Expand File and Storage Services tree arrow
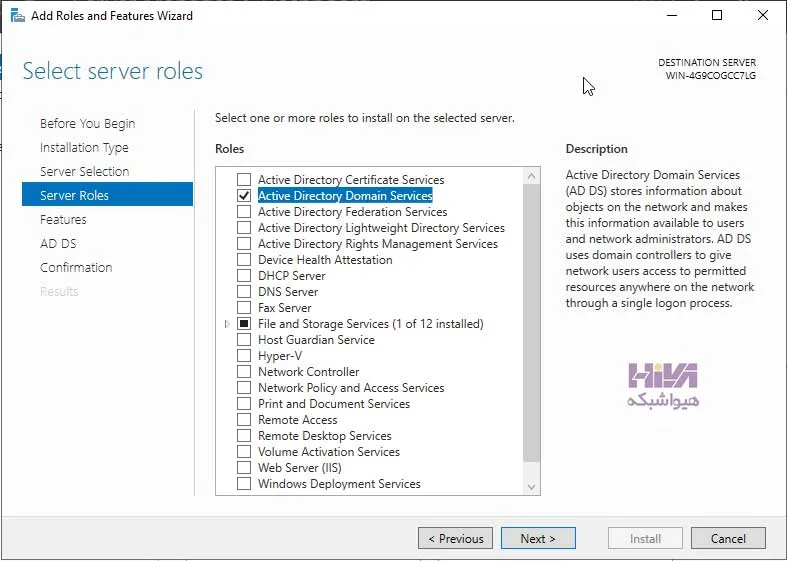 [227, 324]
